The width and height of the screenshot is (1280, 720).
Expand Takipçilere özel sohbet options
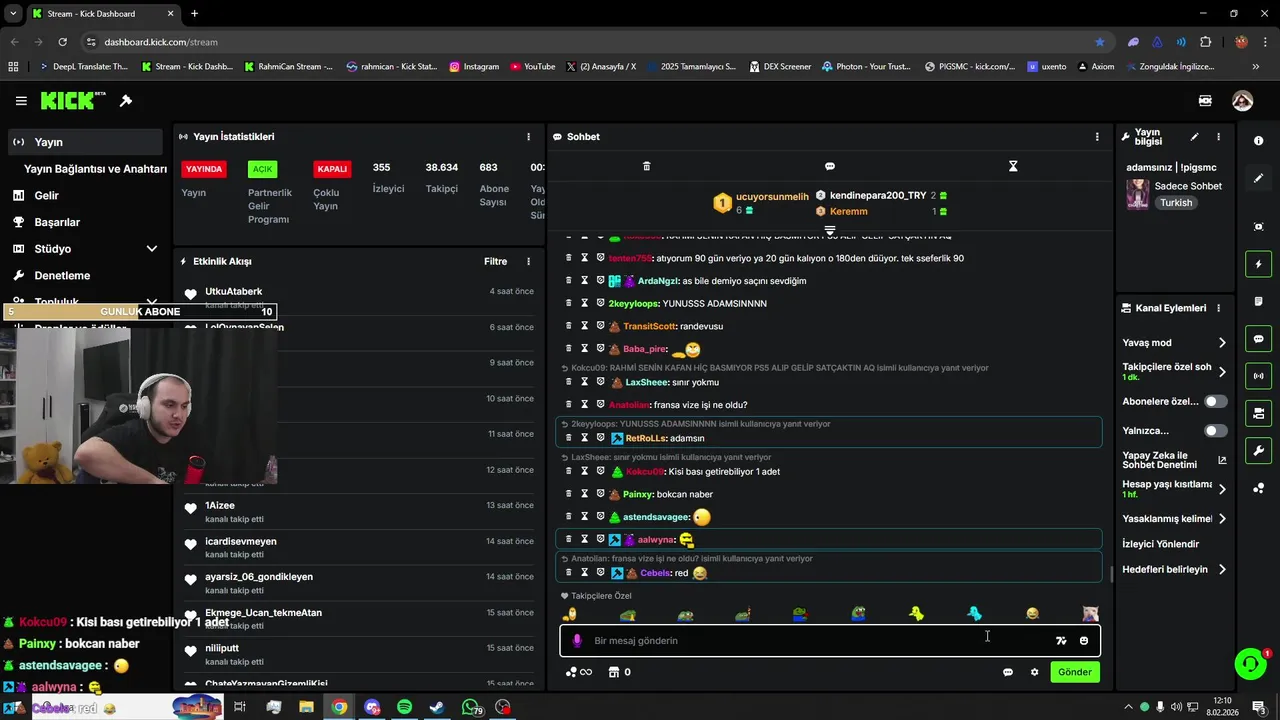tap(1222, 372)
